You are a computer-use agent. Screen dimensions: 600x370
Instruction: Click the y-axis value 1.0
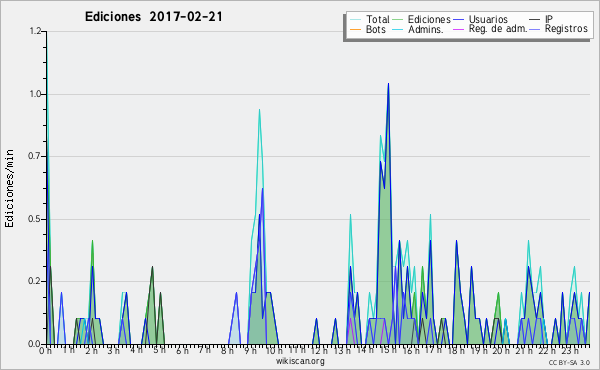[x=35, y=94]
